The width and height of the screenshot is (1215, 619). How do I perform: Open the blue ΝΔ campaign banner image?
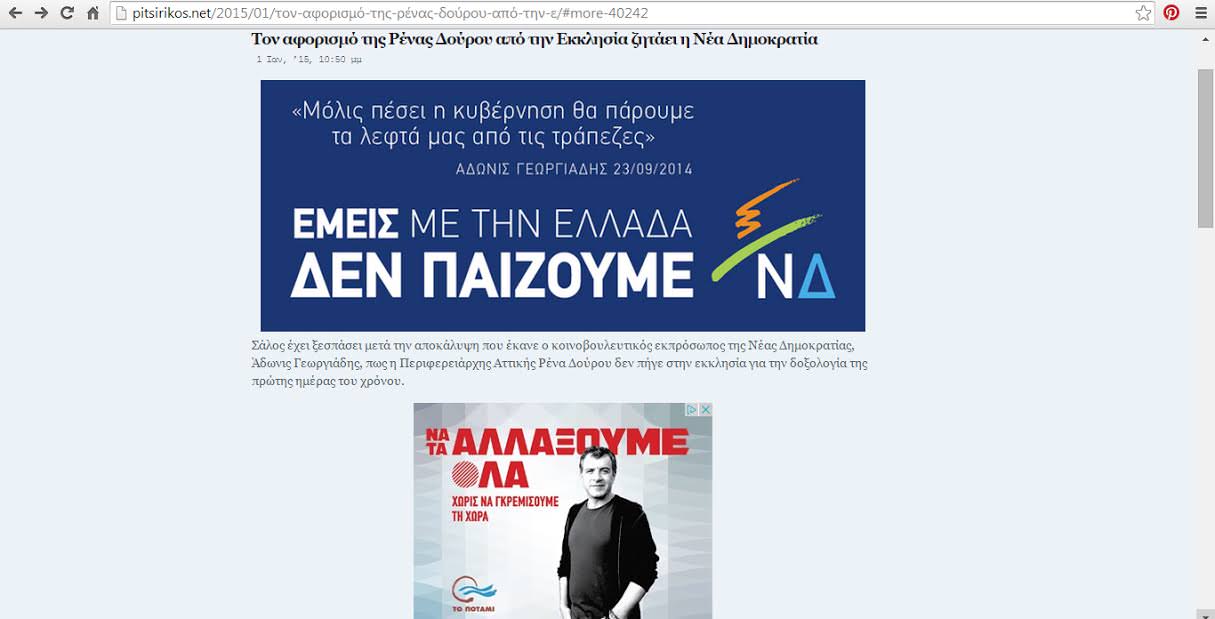pos(563,205)
